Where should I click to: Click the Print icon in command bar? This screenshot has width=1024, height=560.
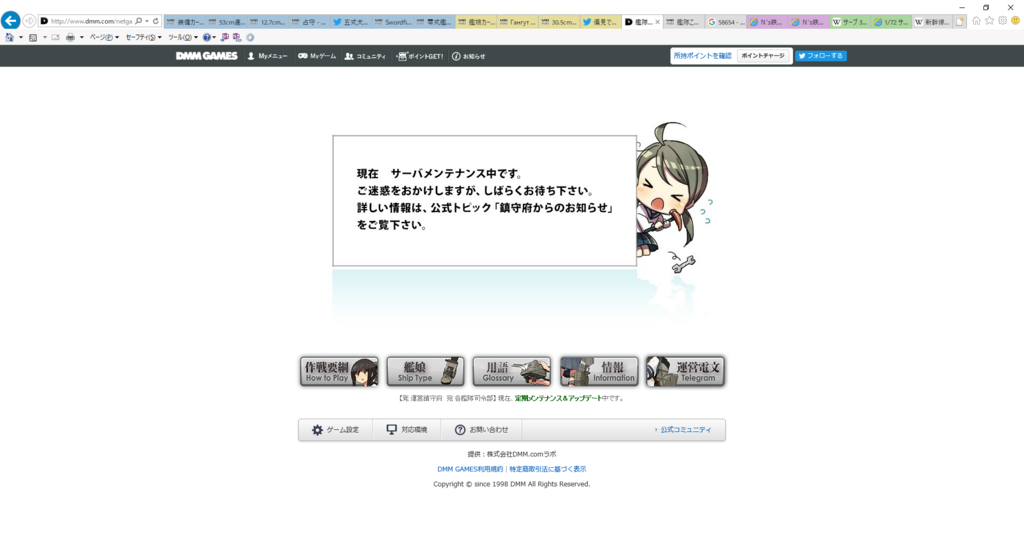71,37
